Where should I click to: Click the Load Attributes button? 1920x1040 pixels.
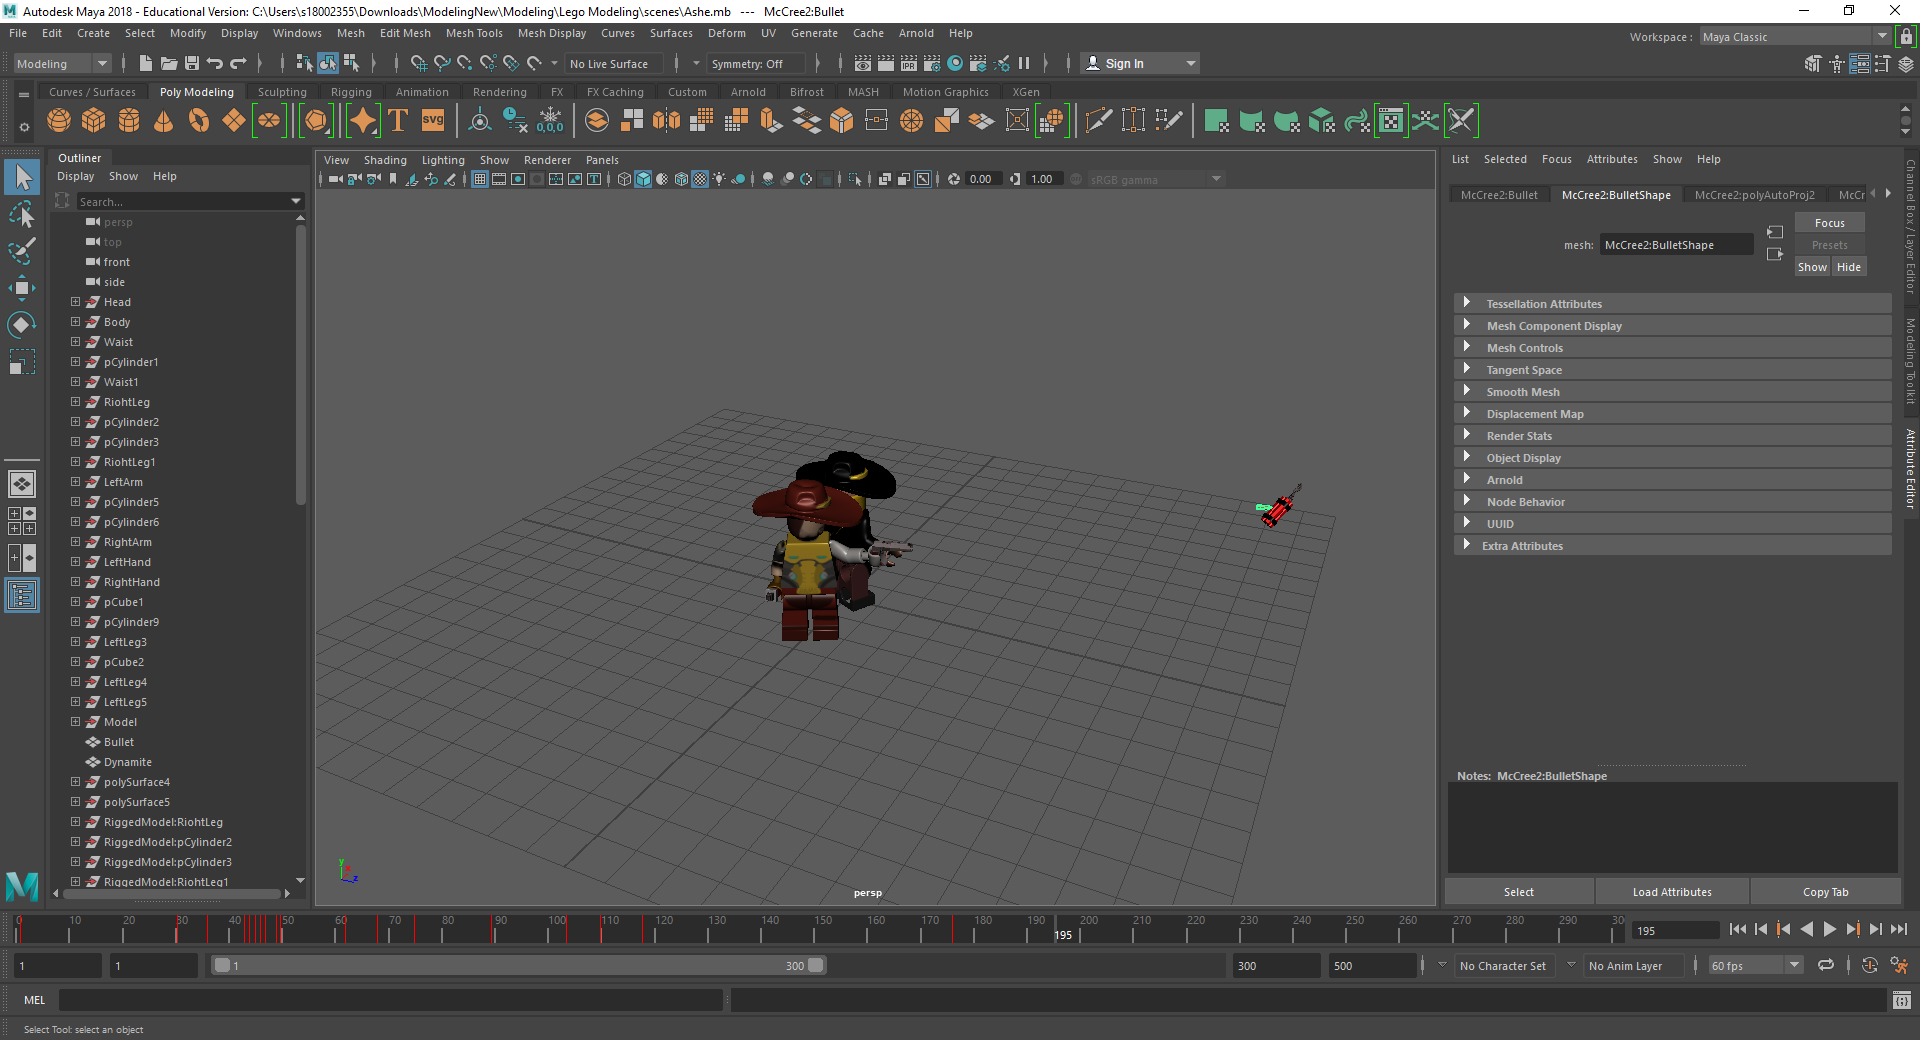tap(1671, 892)
